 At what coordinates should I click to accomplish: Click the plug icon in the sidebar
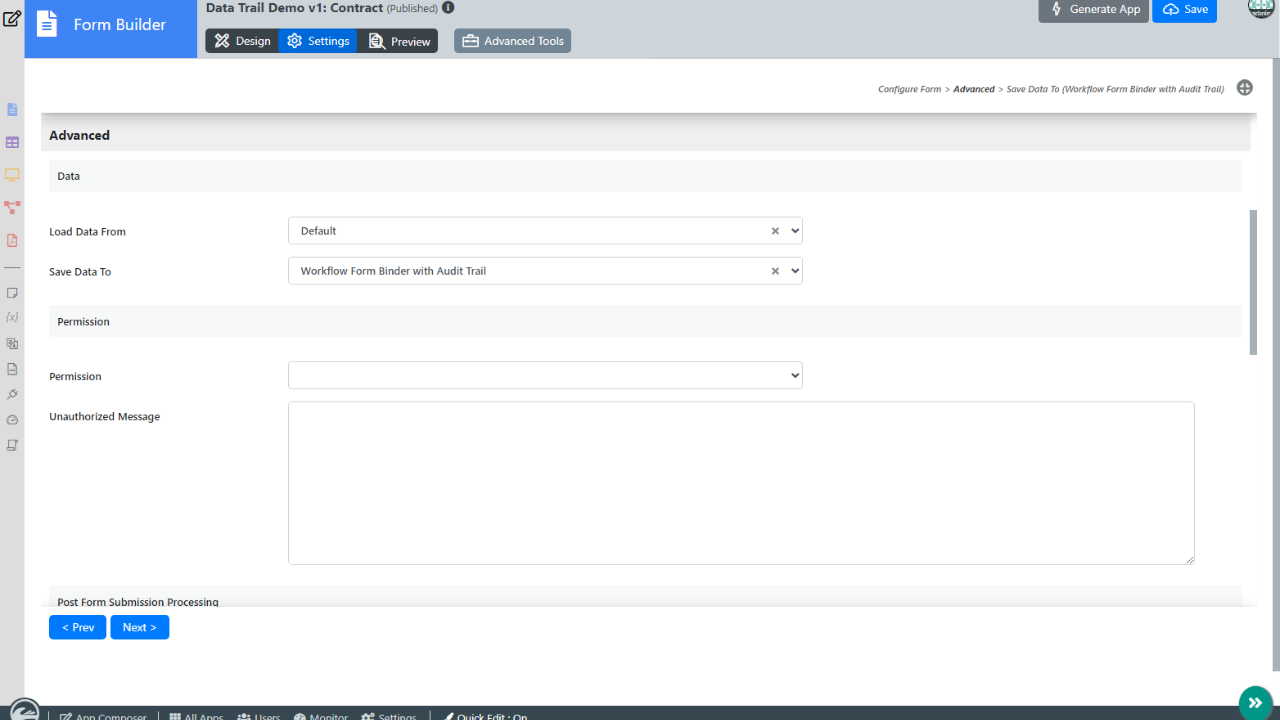tap(12, 394)
